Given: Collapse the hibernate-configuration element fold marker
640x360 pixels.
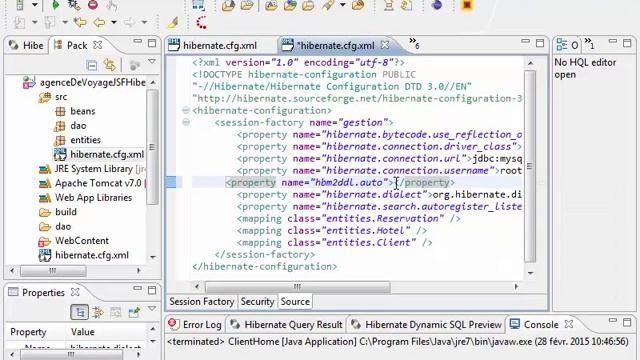Looking at the screenshot, I should 186,110.
